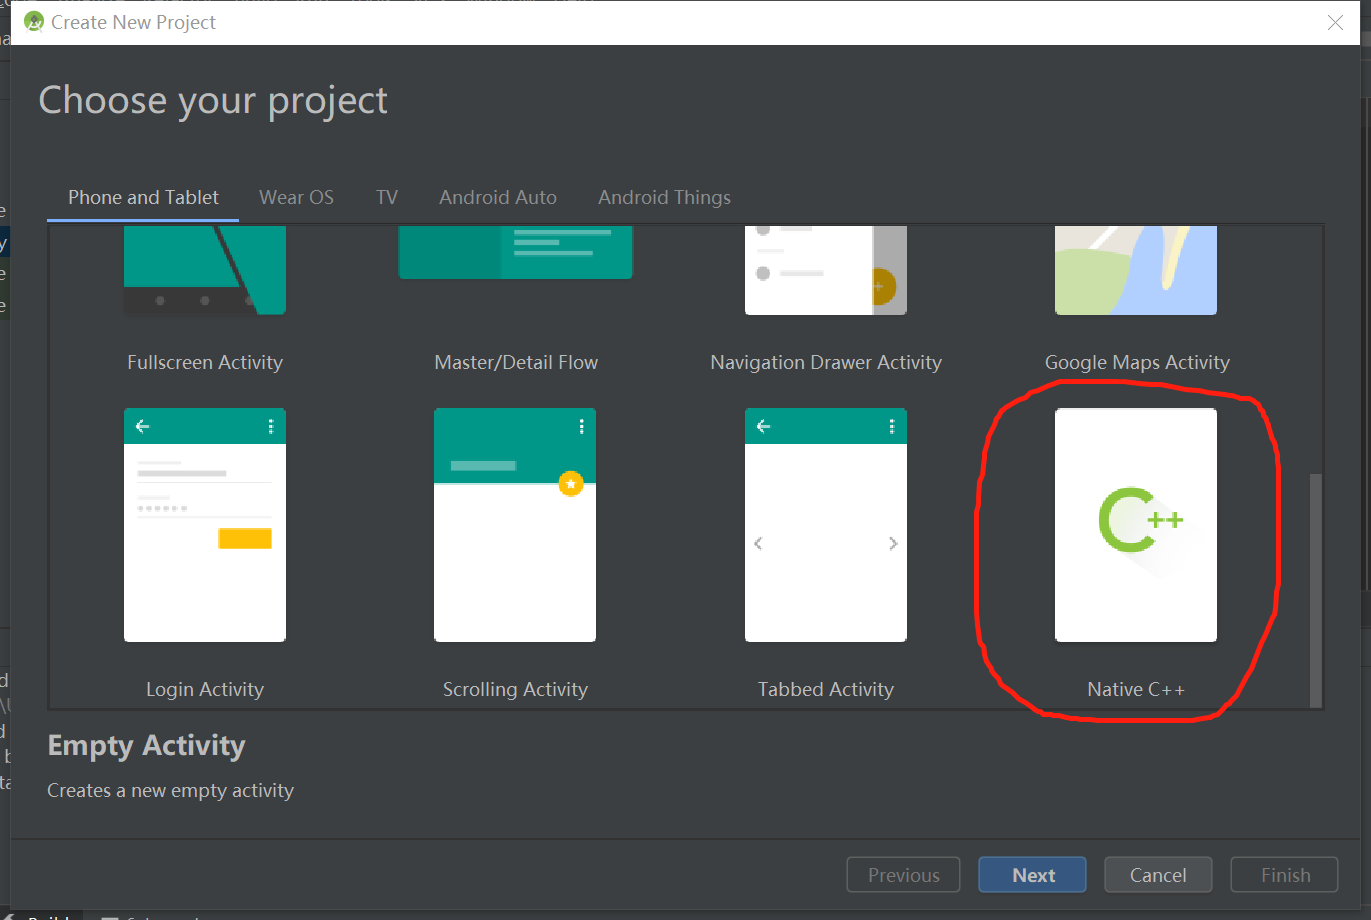Open the Phone and Tablet tab
1371x920 pixels.
(x=143, y=197)
